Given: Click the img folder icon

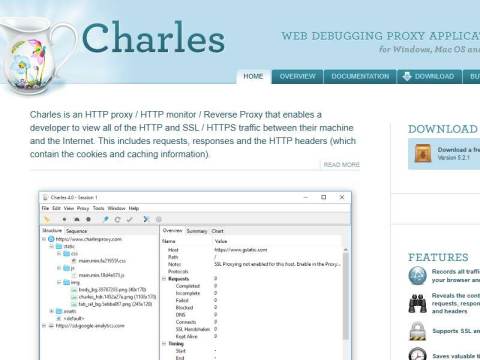Looking at the screenshot, I should point(67,282).
